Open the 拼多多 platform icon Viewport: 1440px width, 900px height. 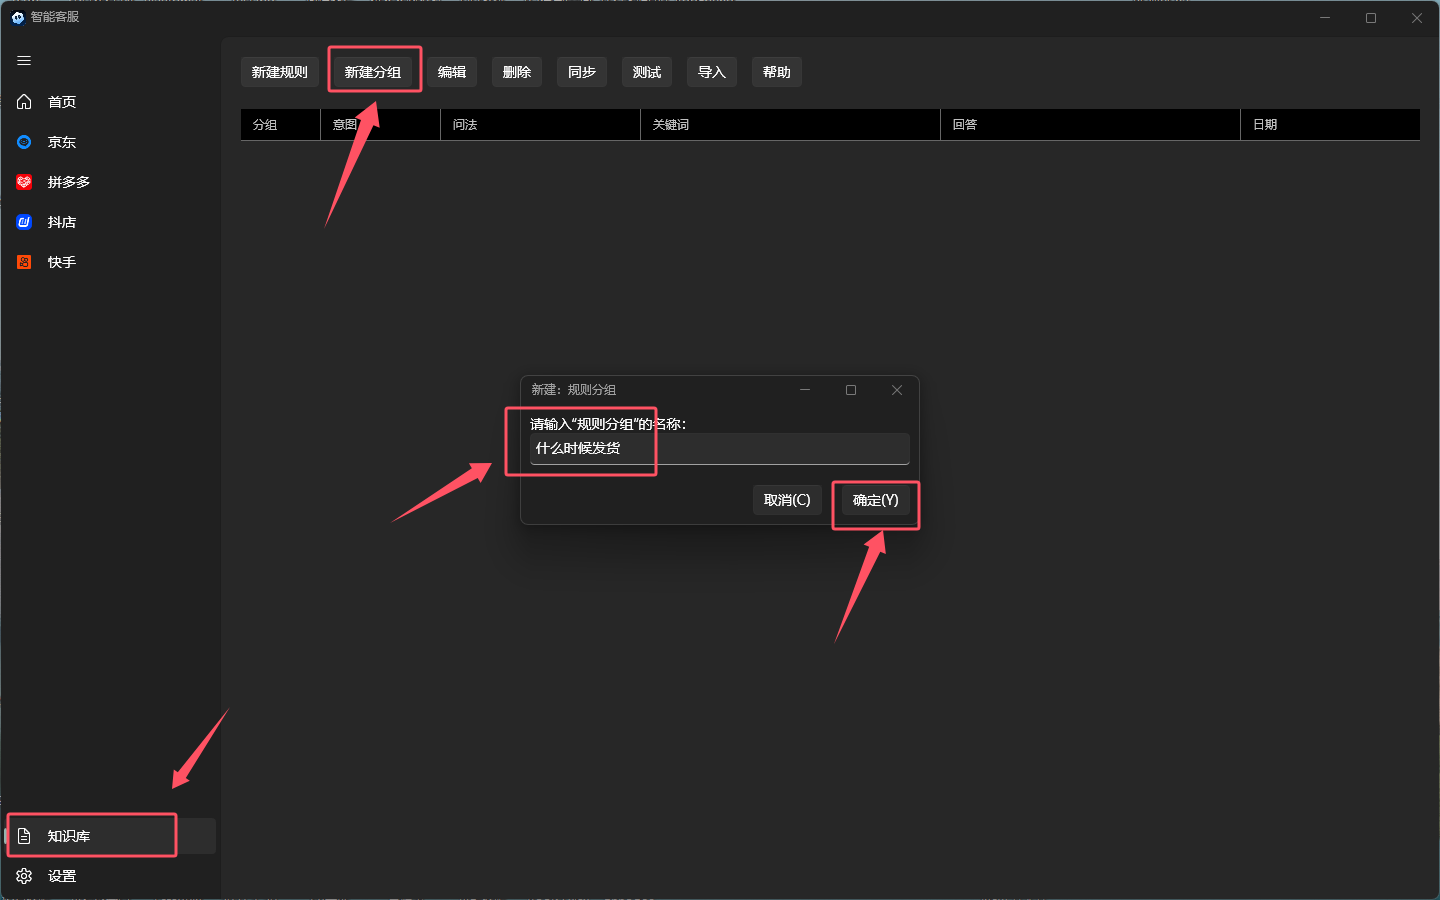coord(25,182)
